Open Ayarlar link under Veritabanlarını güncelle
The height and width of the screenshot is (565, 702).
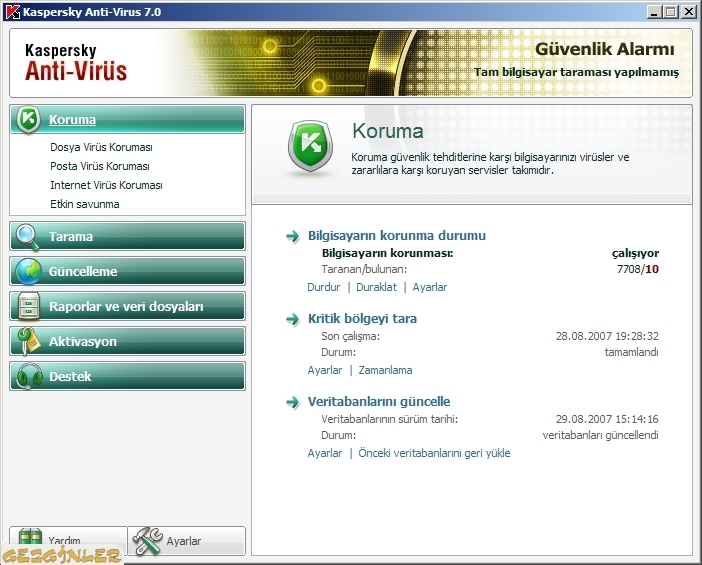click(325, 453)
